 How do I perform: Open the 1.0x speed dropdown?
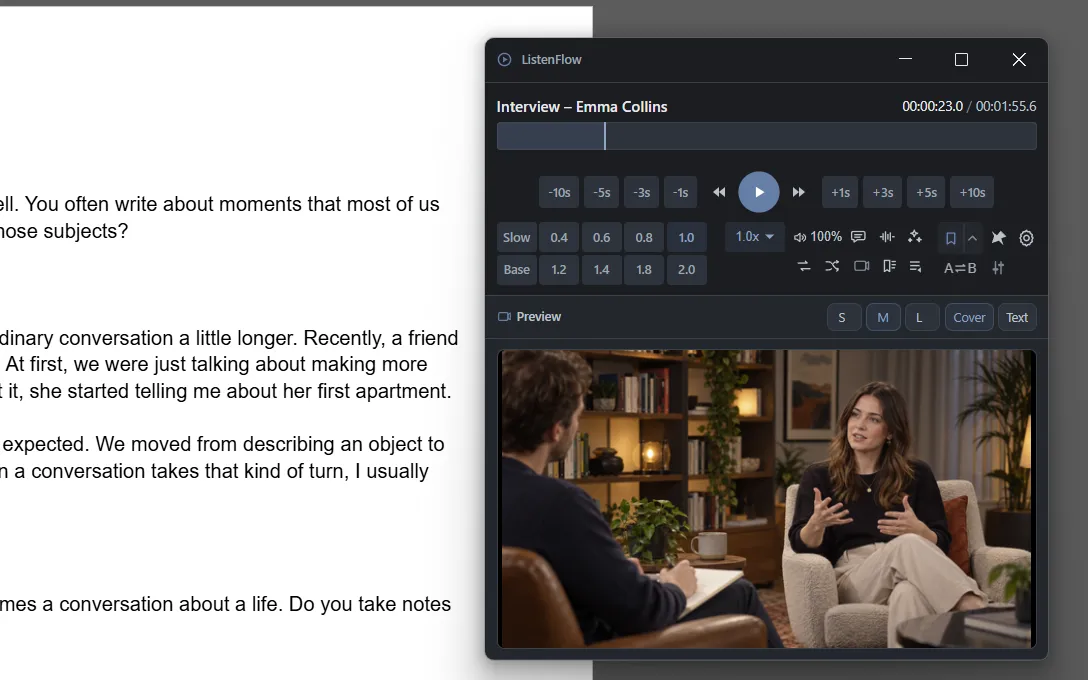pos(755,237)
